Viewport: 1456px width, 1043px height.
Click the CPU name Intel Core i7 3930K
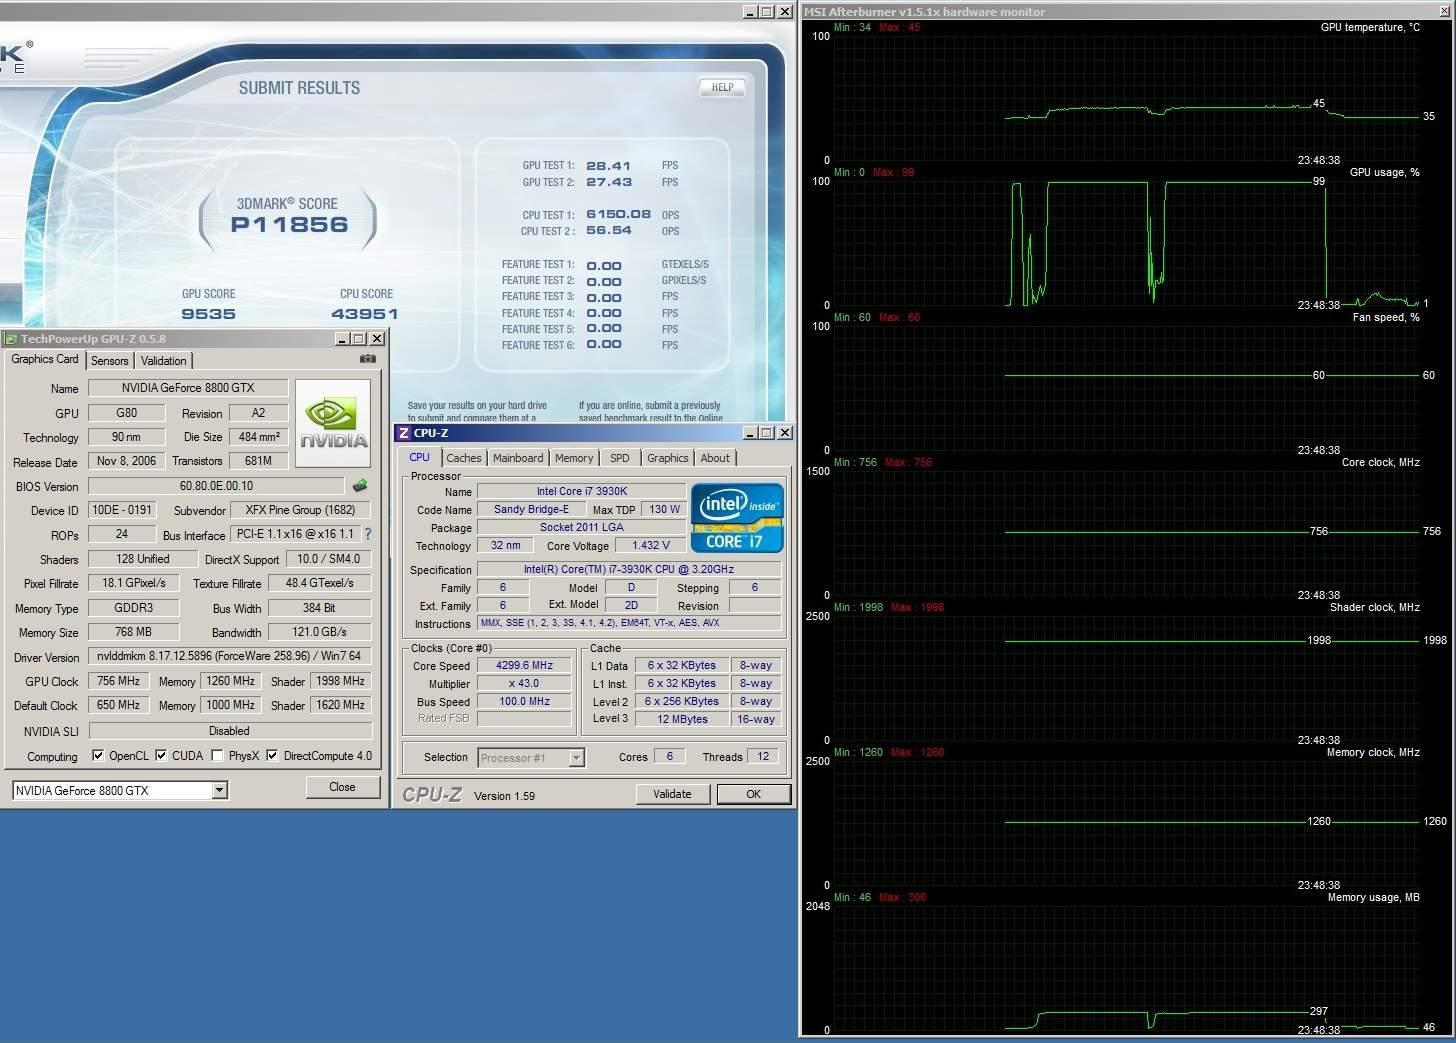tap(582, 491)
